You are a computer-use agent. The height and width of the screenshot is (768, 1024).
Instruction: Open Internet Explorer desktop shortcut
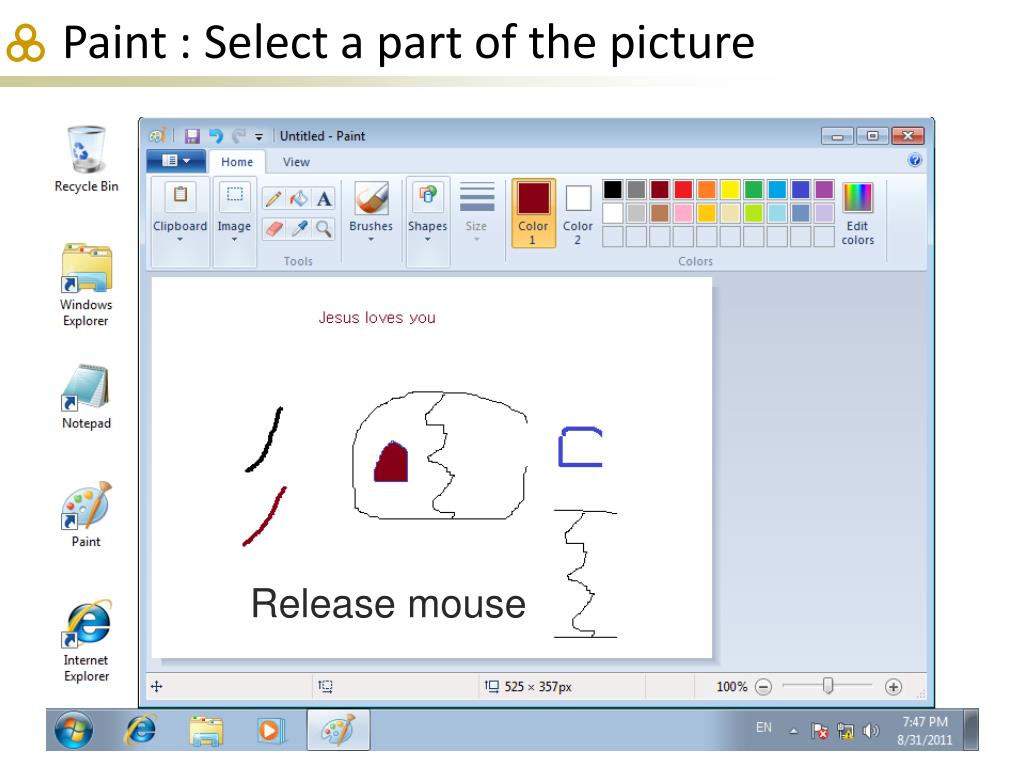[x=86, y=640]
